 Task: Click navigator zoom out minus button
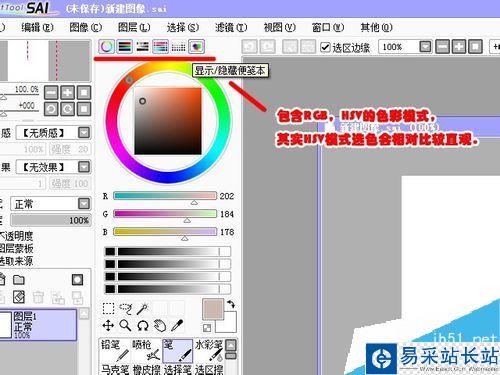51,92
